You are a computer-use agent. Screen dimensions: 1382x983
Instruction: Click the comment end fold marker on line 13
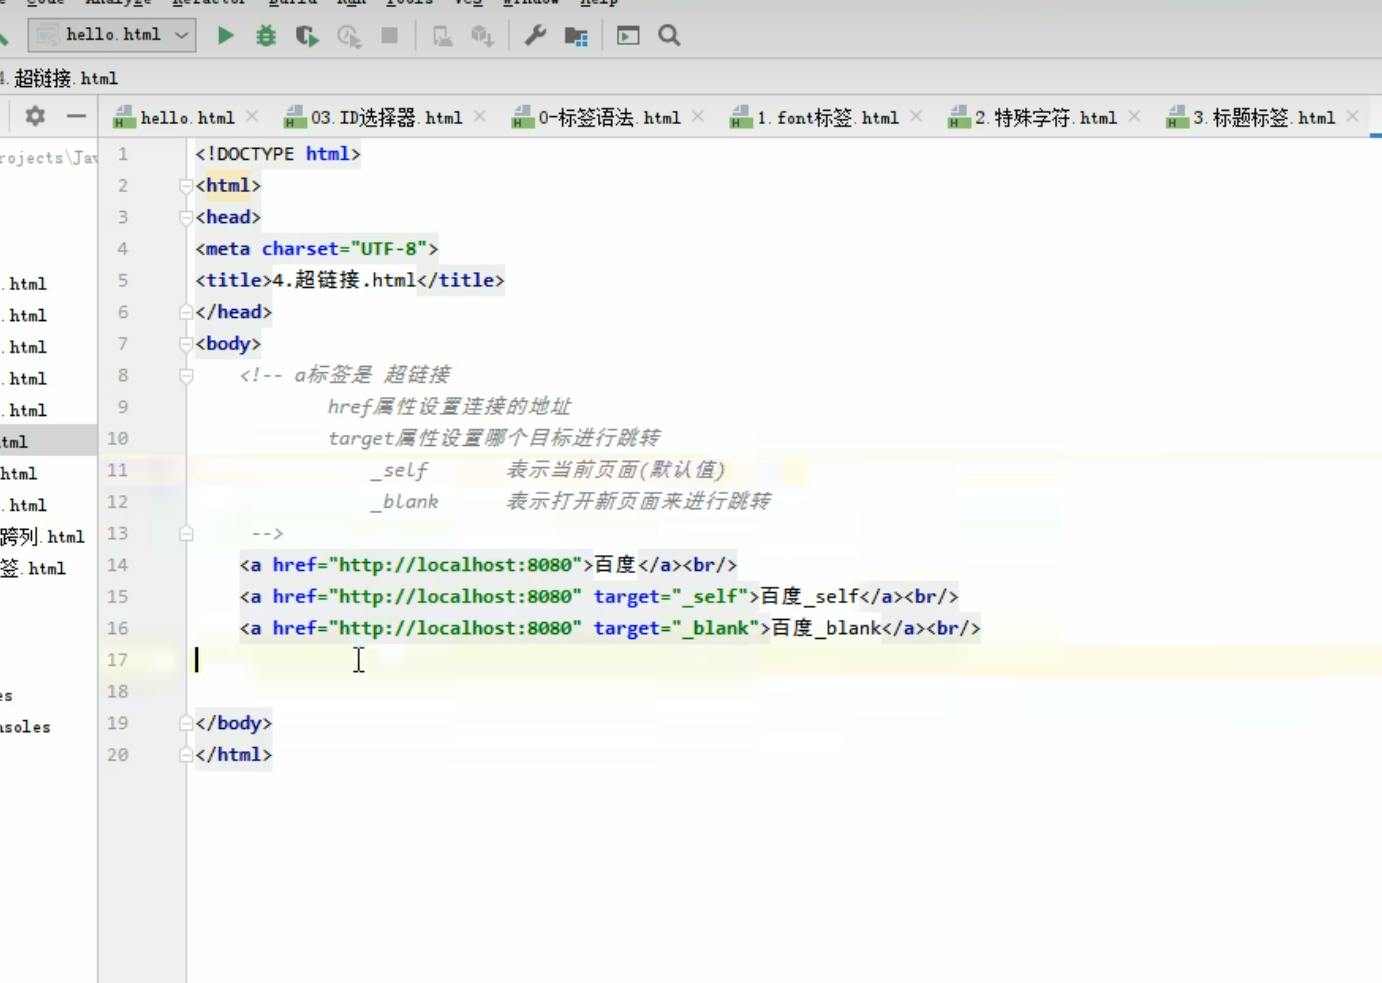[x=186, y=534]
